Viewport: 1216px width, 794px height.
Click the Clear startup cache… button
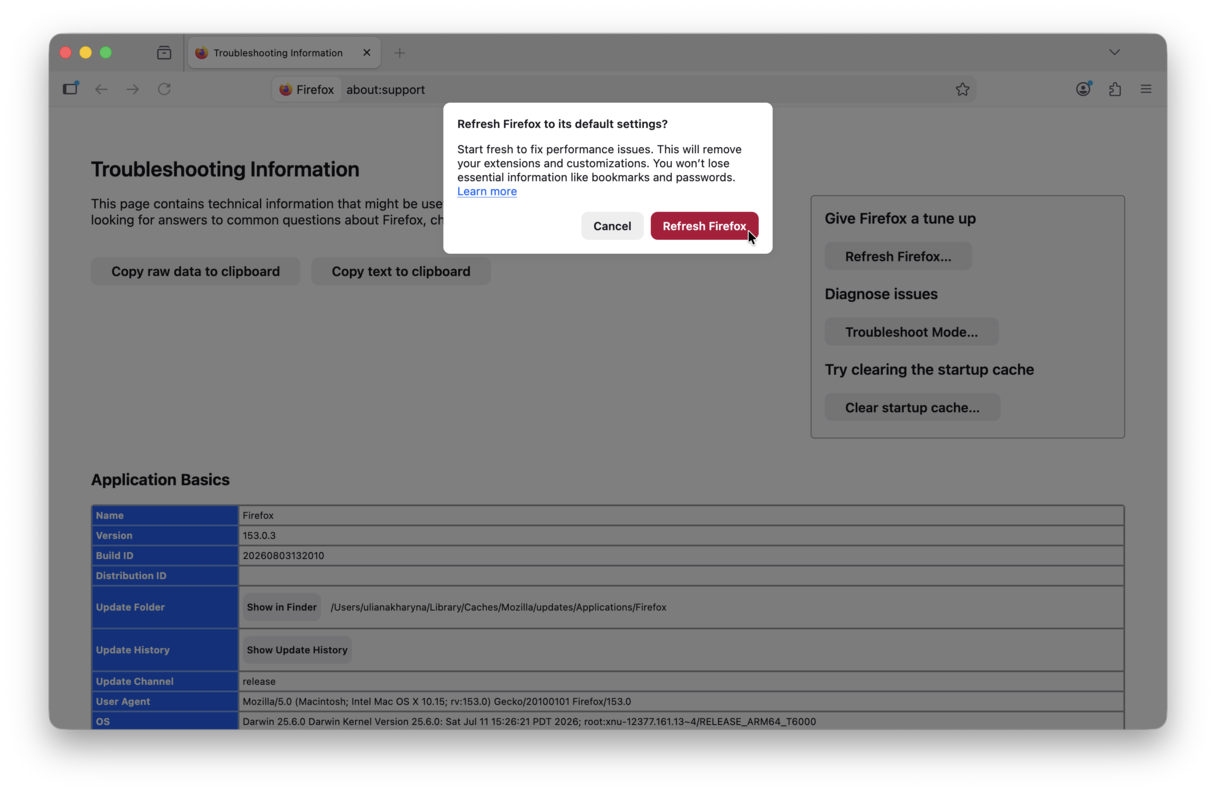click(912, 407)
